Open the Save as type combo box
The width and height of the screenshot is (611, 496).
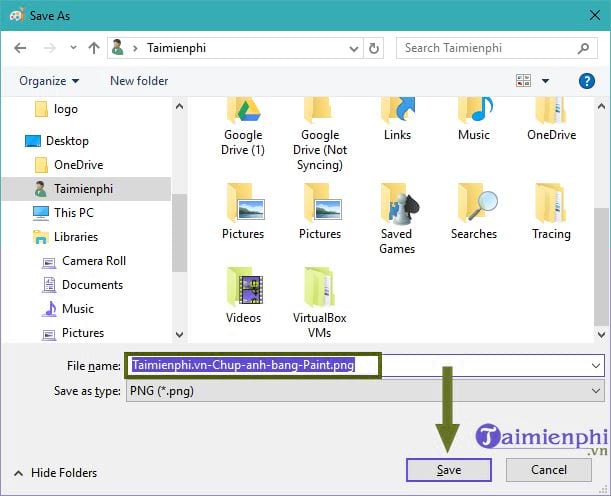[366, 391]
